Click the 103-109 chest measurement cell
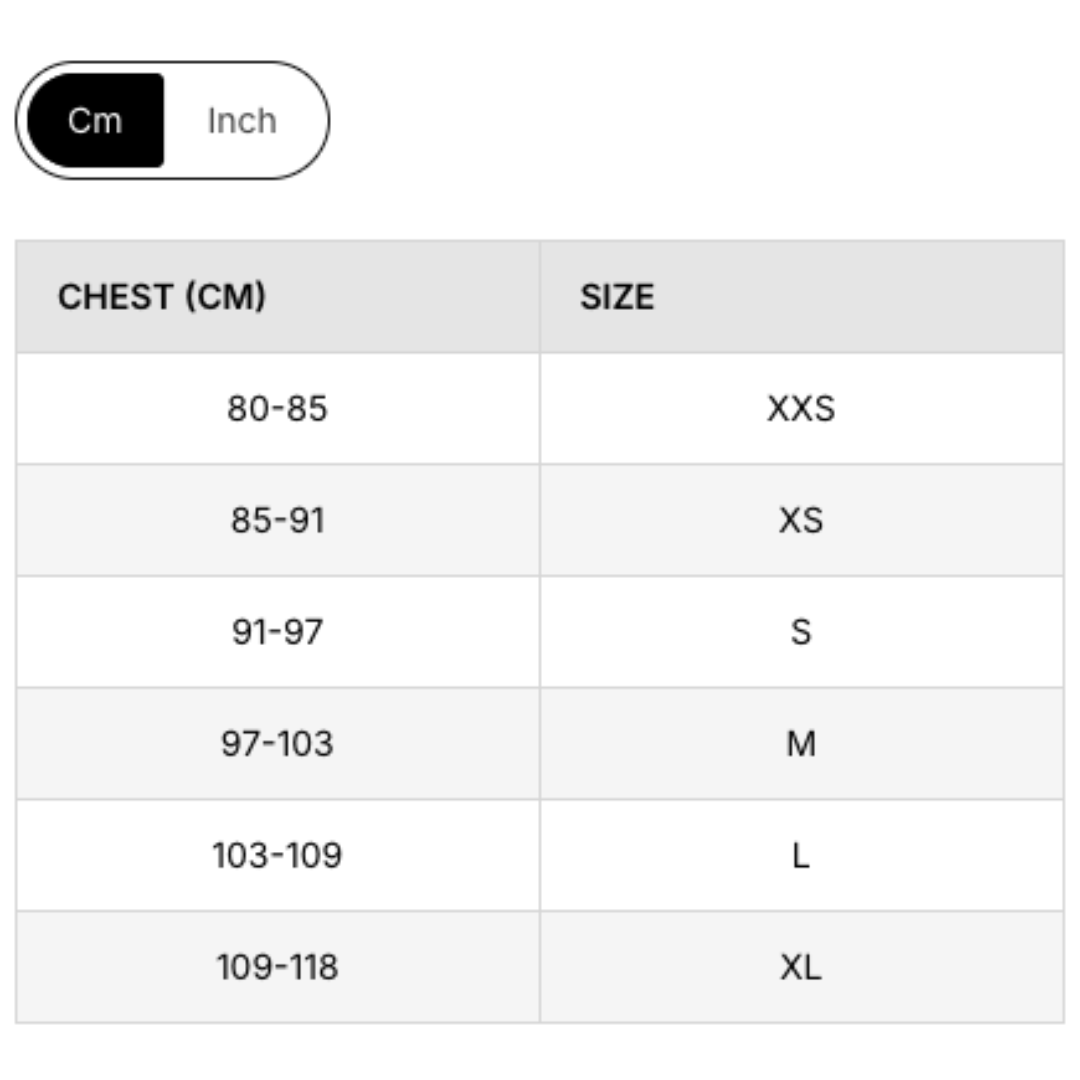This screenshot has height=1080, width=1080. 276,855
